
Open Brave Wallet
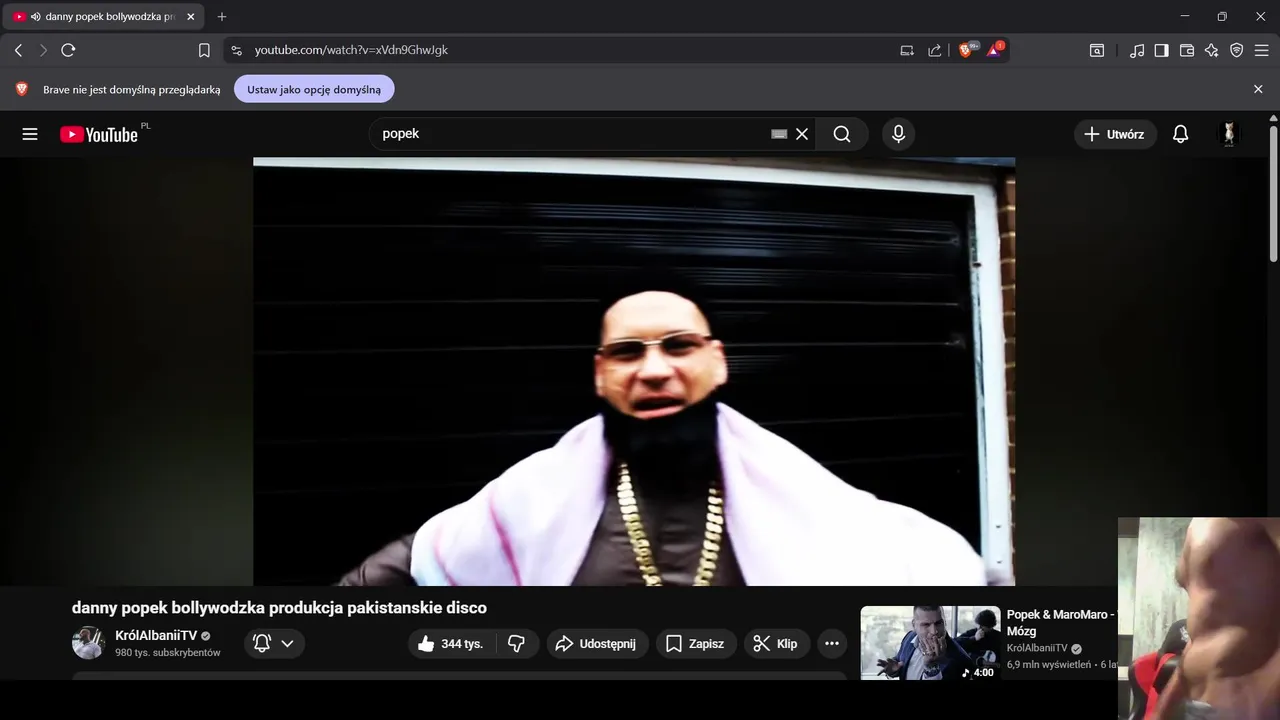pos(1187,50)
